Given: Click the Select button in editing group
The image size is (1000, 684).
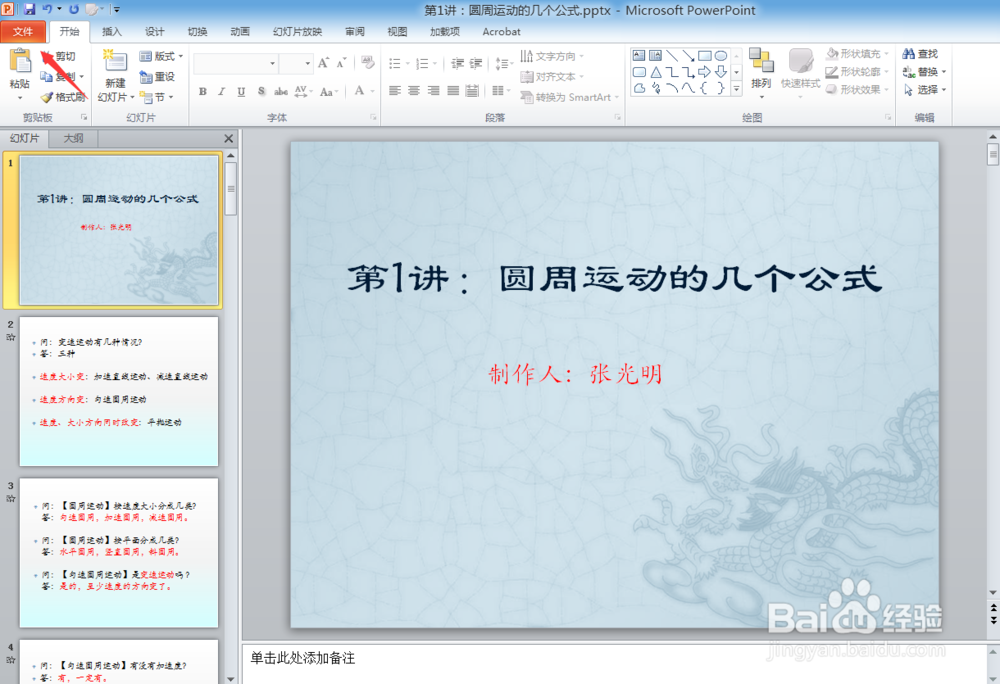Looking at the screenshot, I should [924, 89].
